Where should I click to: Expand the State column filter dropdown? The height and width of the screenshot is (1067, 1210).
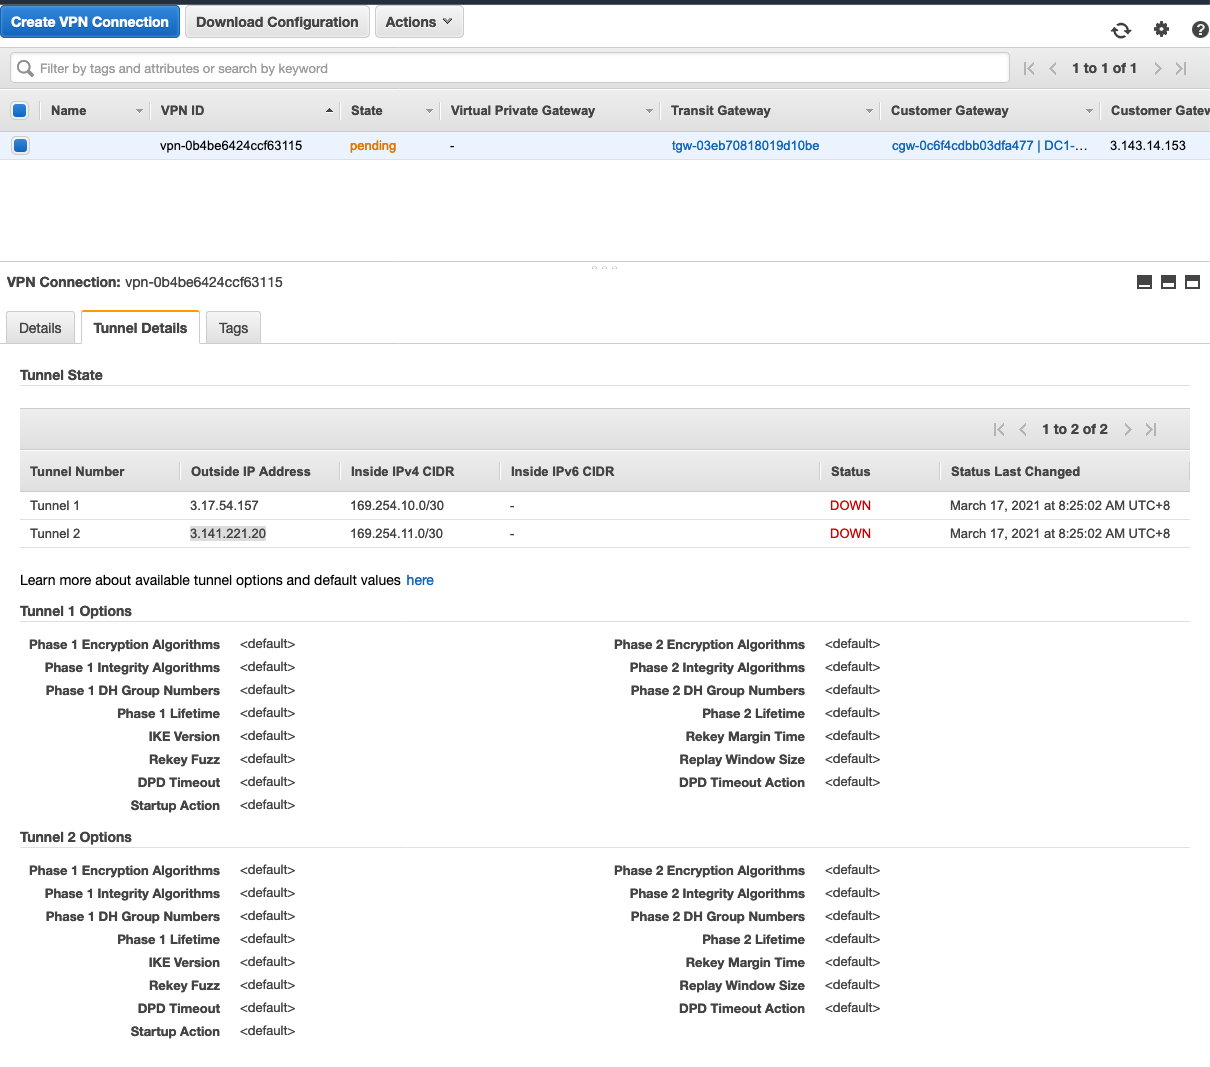(429, 111)
